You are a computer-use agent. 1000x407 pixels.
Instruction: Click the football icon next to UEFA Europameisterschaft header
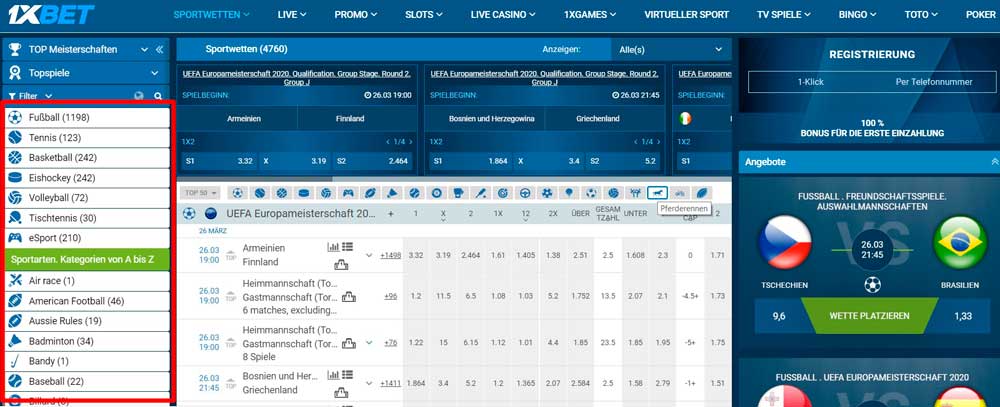(x=189, y=214)
